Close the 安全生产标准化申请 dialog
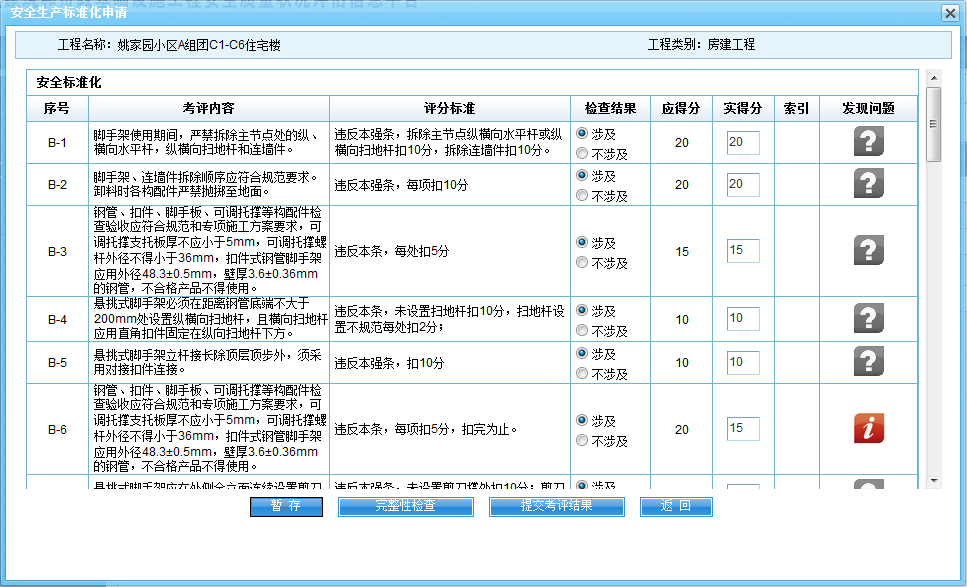967x587 pixels. (948, 13)
